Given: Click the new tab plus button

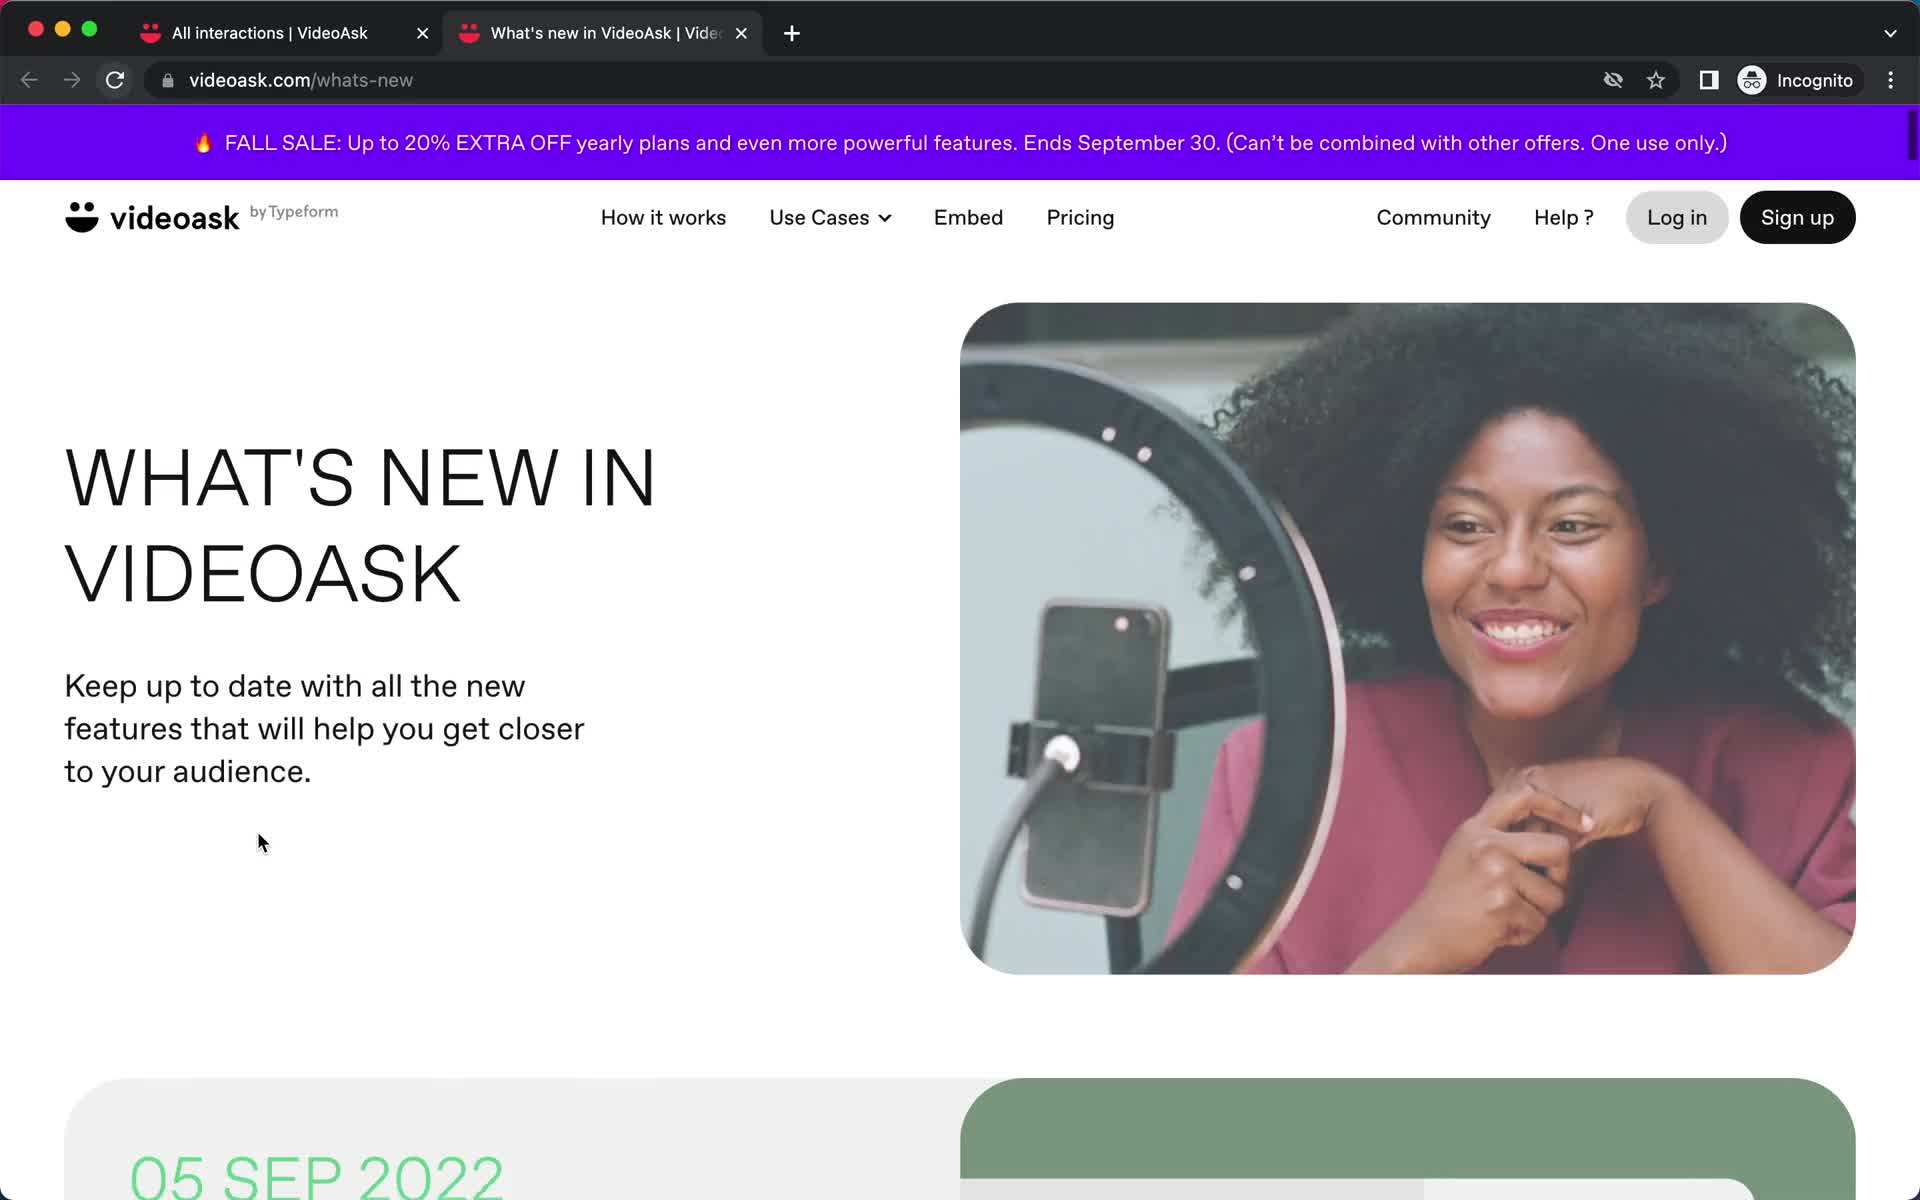Looking at the screenshot, I should 791,32.
